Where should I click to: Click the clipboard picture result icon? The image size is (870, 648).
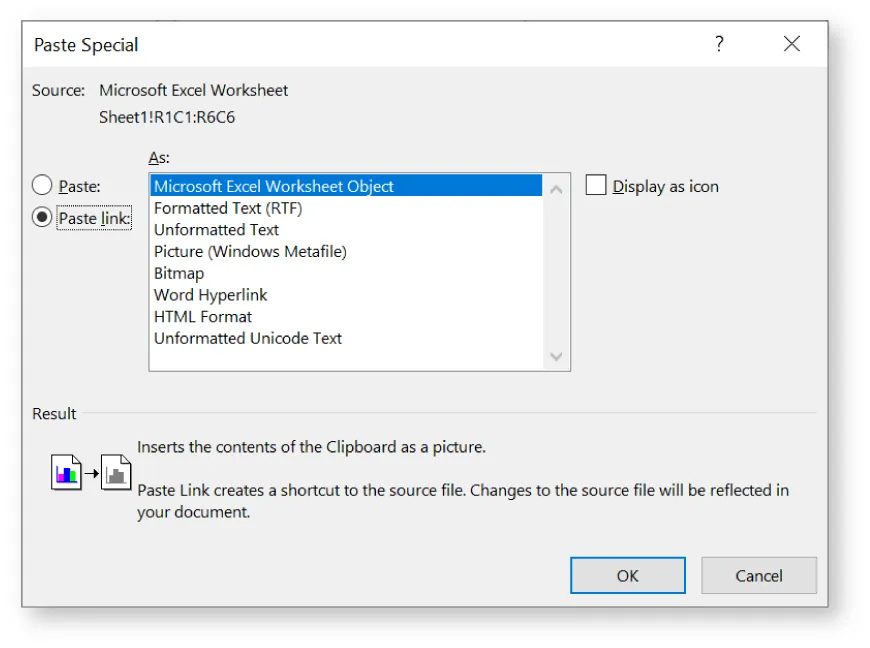point(91,472)
